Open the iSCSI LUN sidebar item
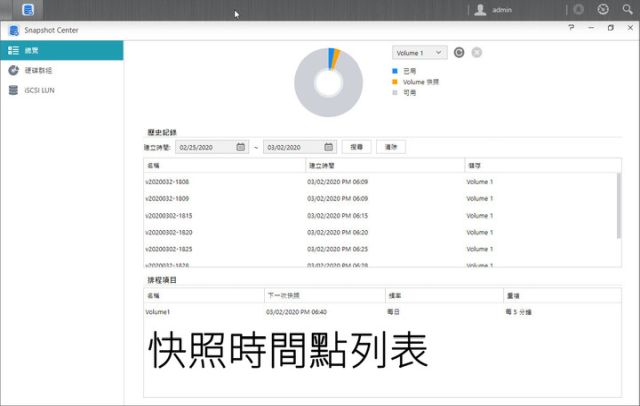Screen dimensions: 640x406 click(x=62, y=90)
